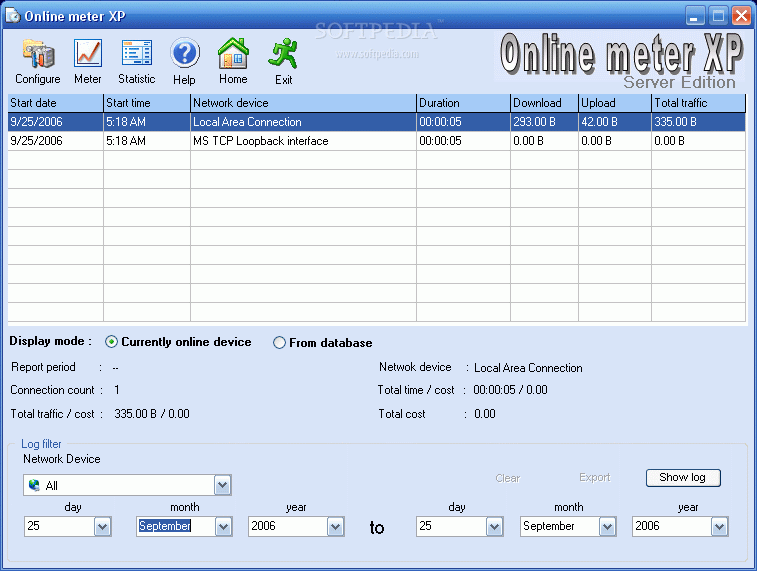Select the Local Area Connection row
This screenshot has width=757, height=571.
tap(377, 122)
